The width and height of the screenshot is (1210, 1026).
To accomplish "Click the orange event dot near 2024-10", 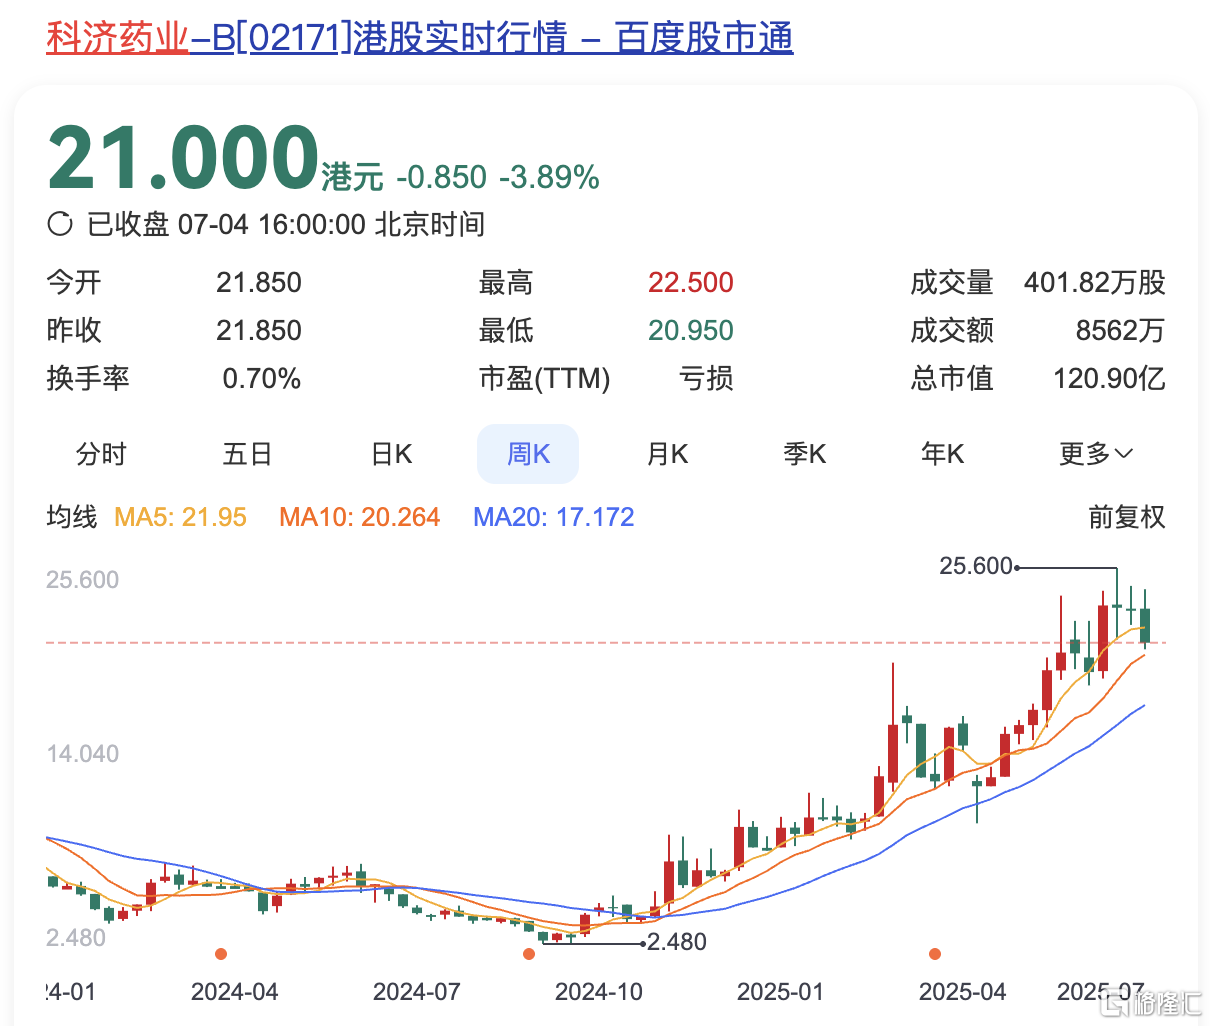I will [529, 954].
